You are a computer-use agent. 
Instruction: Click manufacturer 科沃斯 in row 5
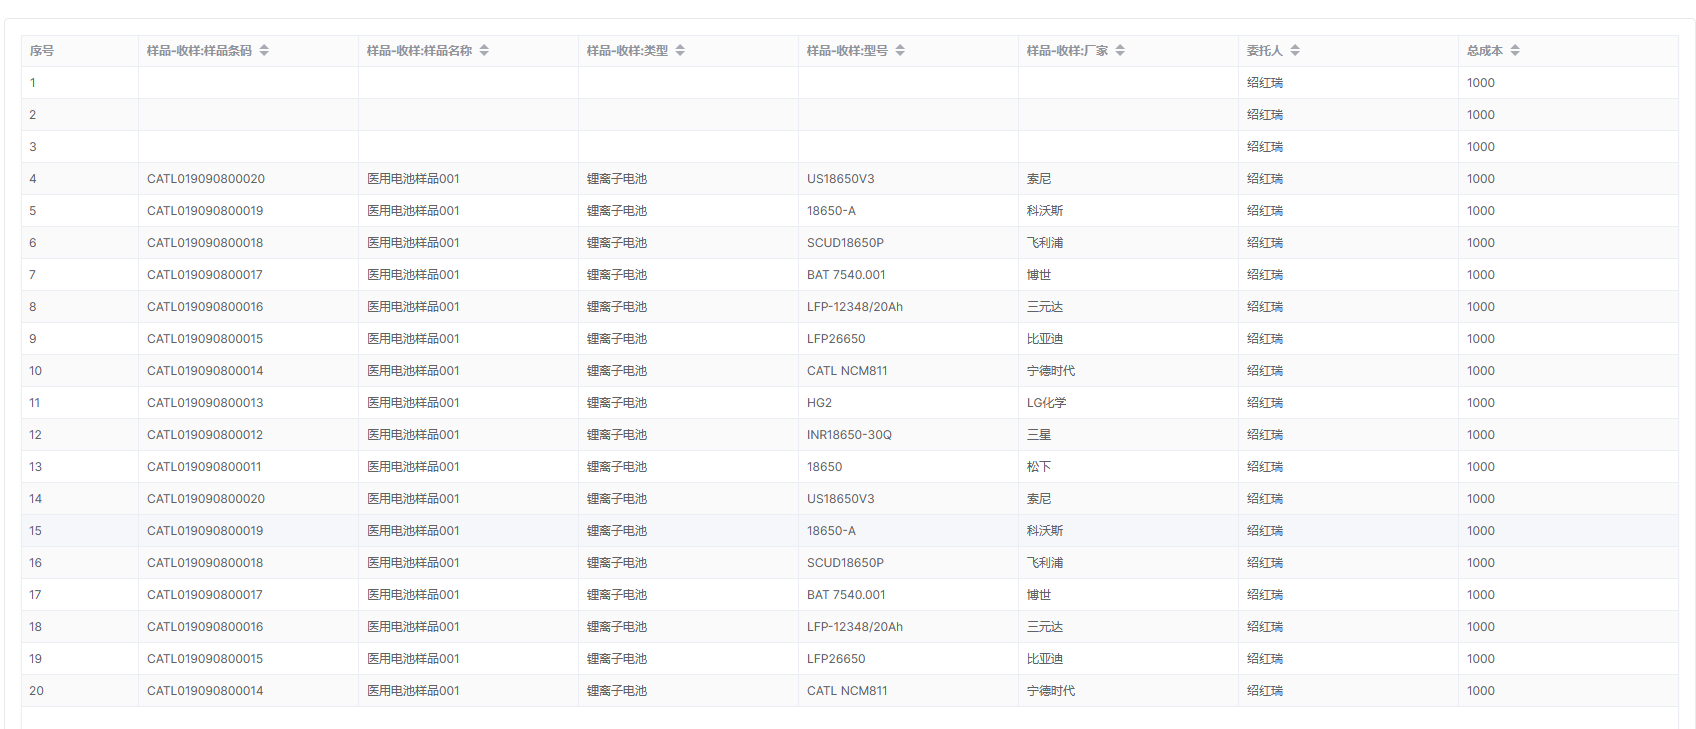click(x=1045, y=211)
